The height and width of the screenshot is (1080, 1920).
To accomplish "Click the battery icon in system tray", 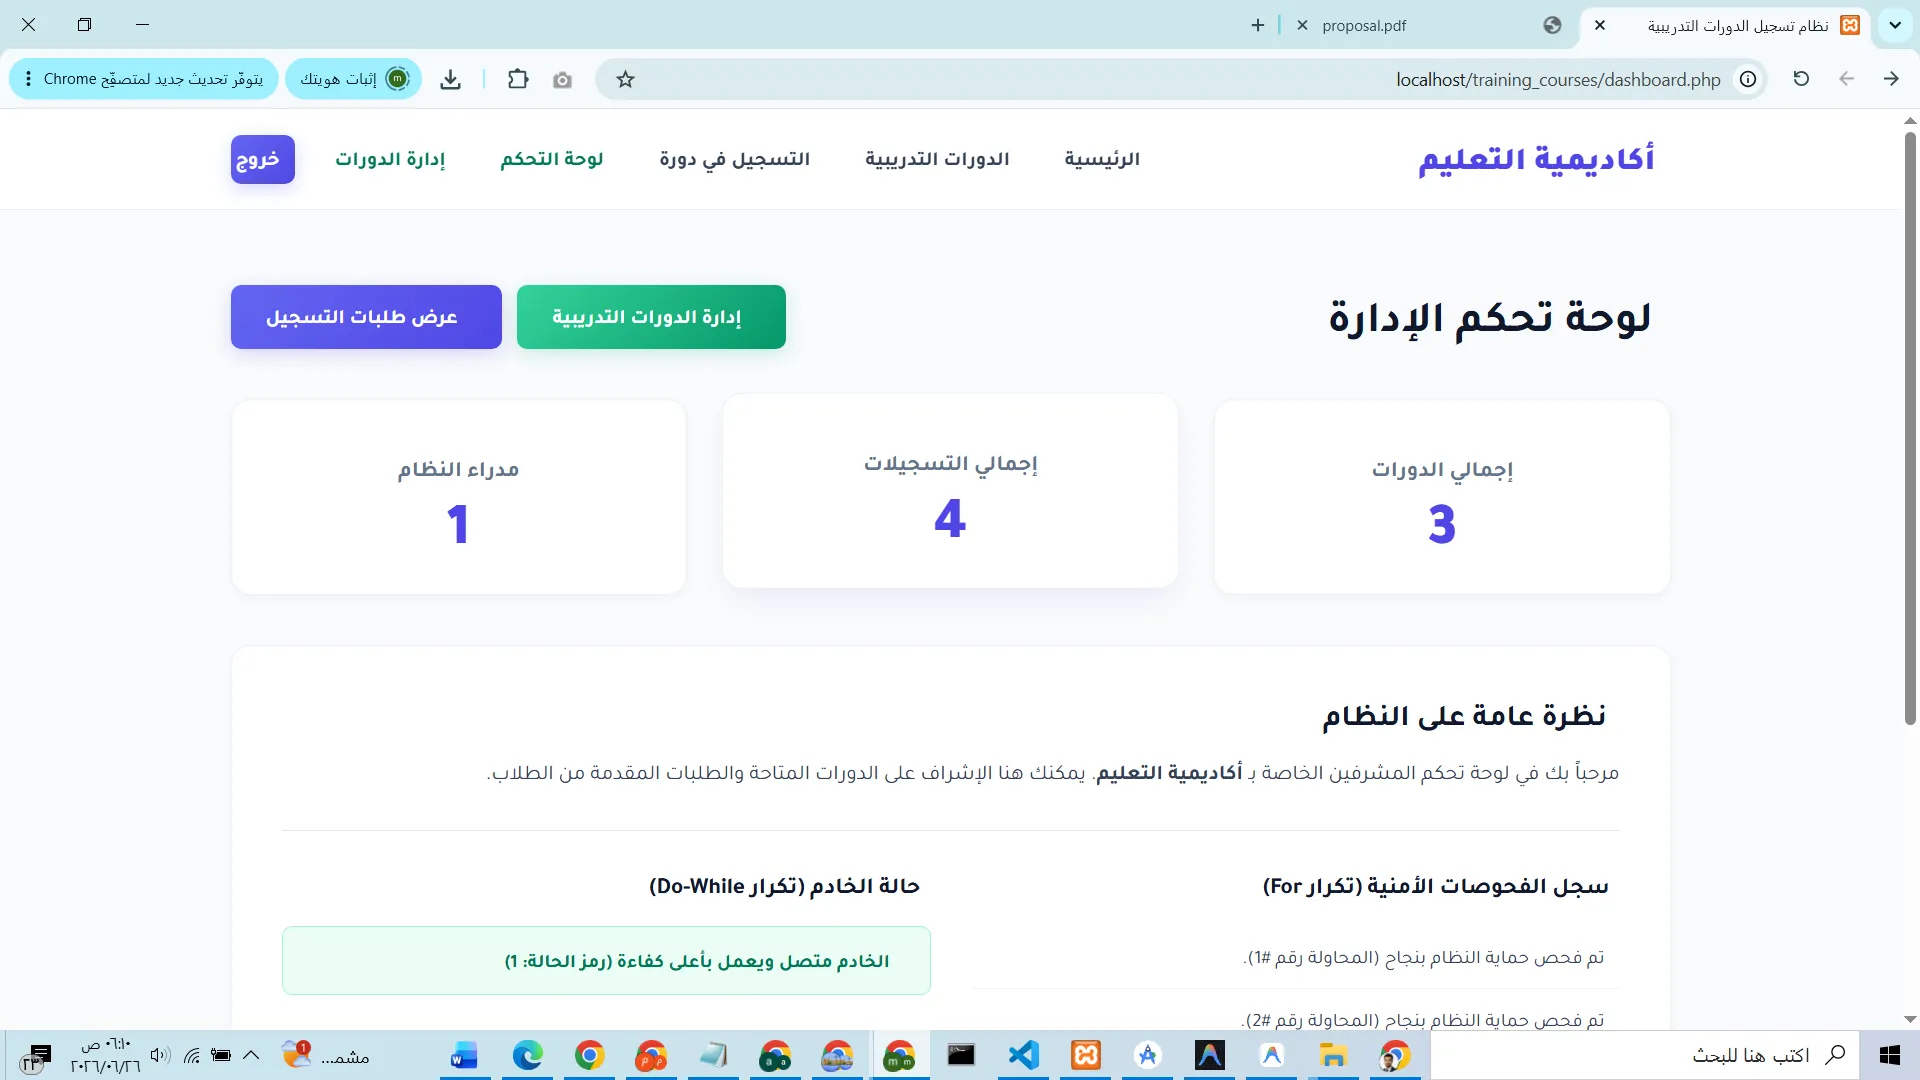I will 221,1055.
